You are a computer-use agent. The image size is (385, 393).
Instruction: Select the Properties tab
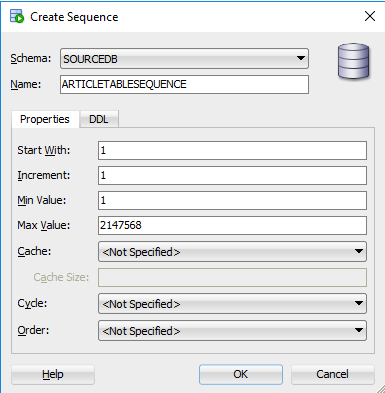click(45, 119)
